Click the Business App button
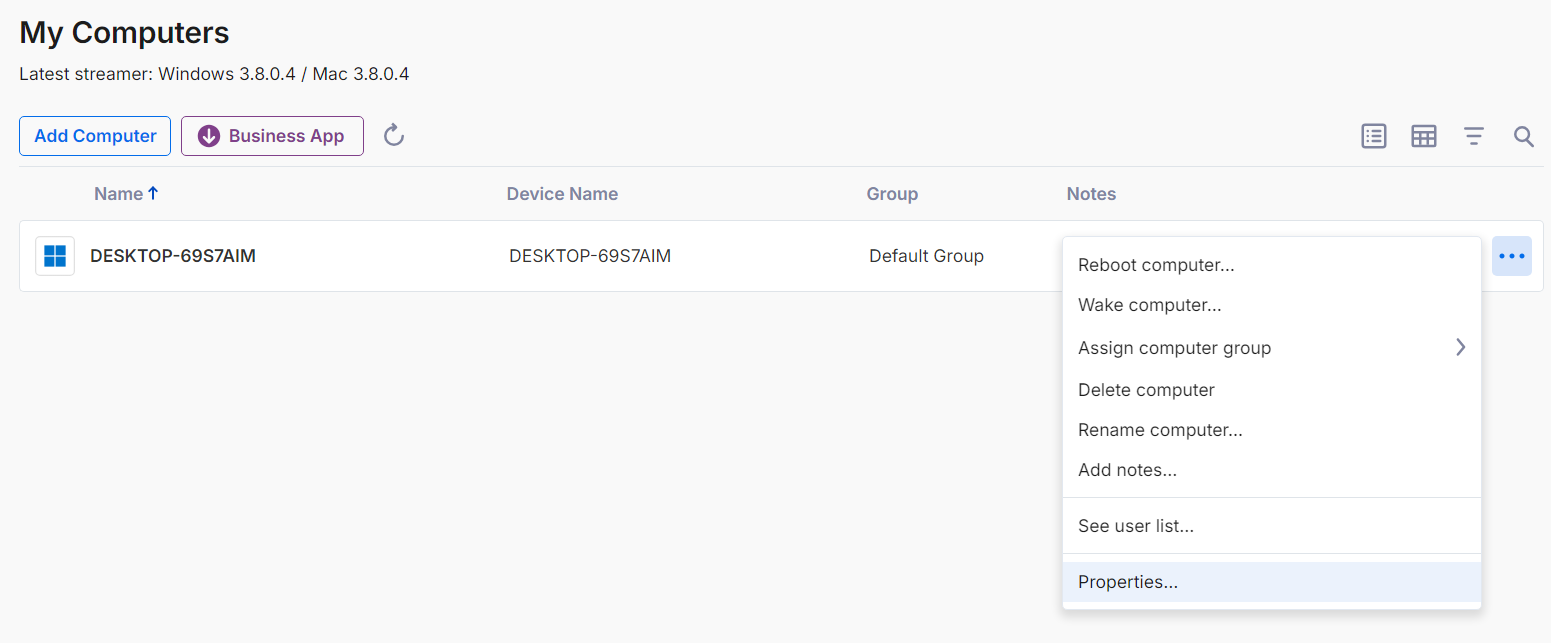 [272, 135]
